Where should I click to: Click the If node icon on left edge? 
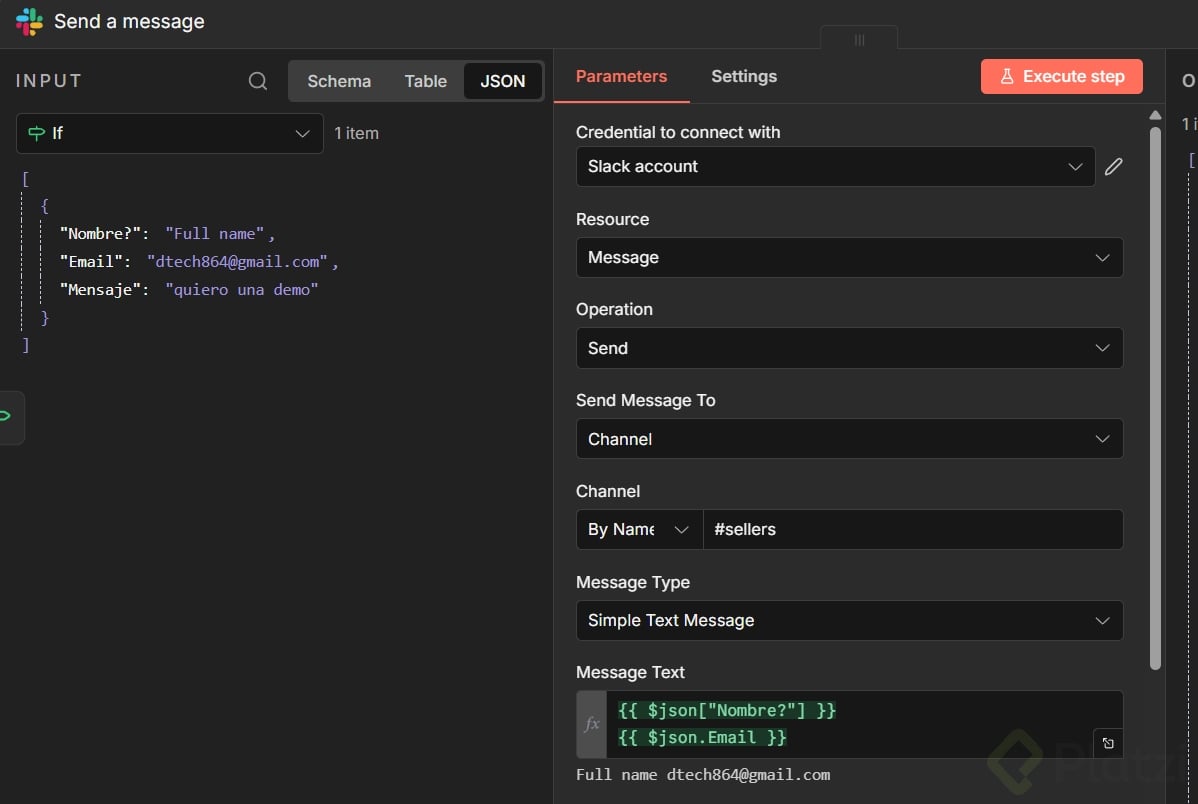pos(6,416)
